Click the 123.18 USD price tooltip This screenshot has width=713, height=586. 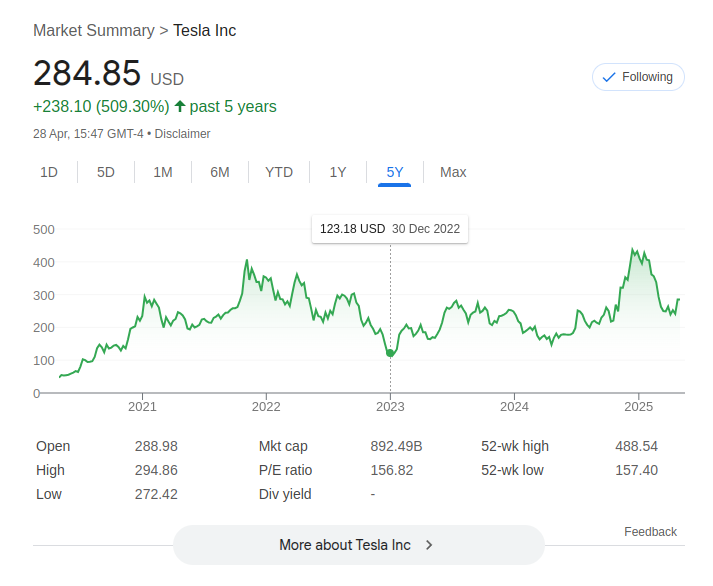390,229
